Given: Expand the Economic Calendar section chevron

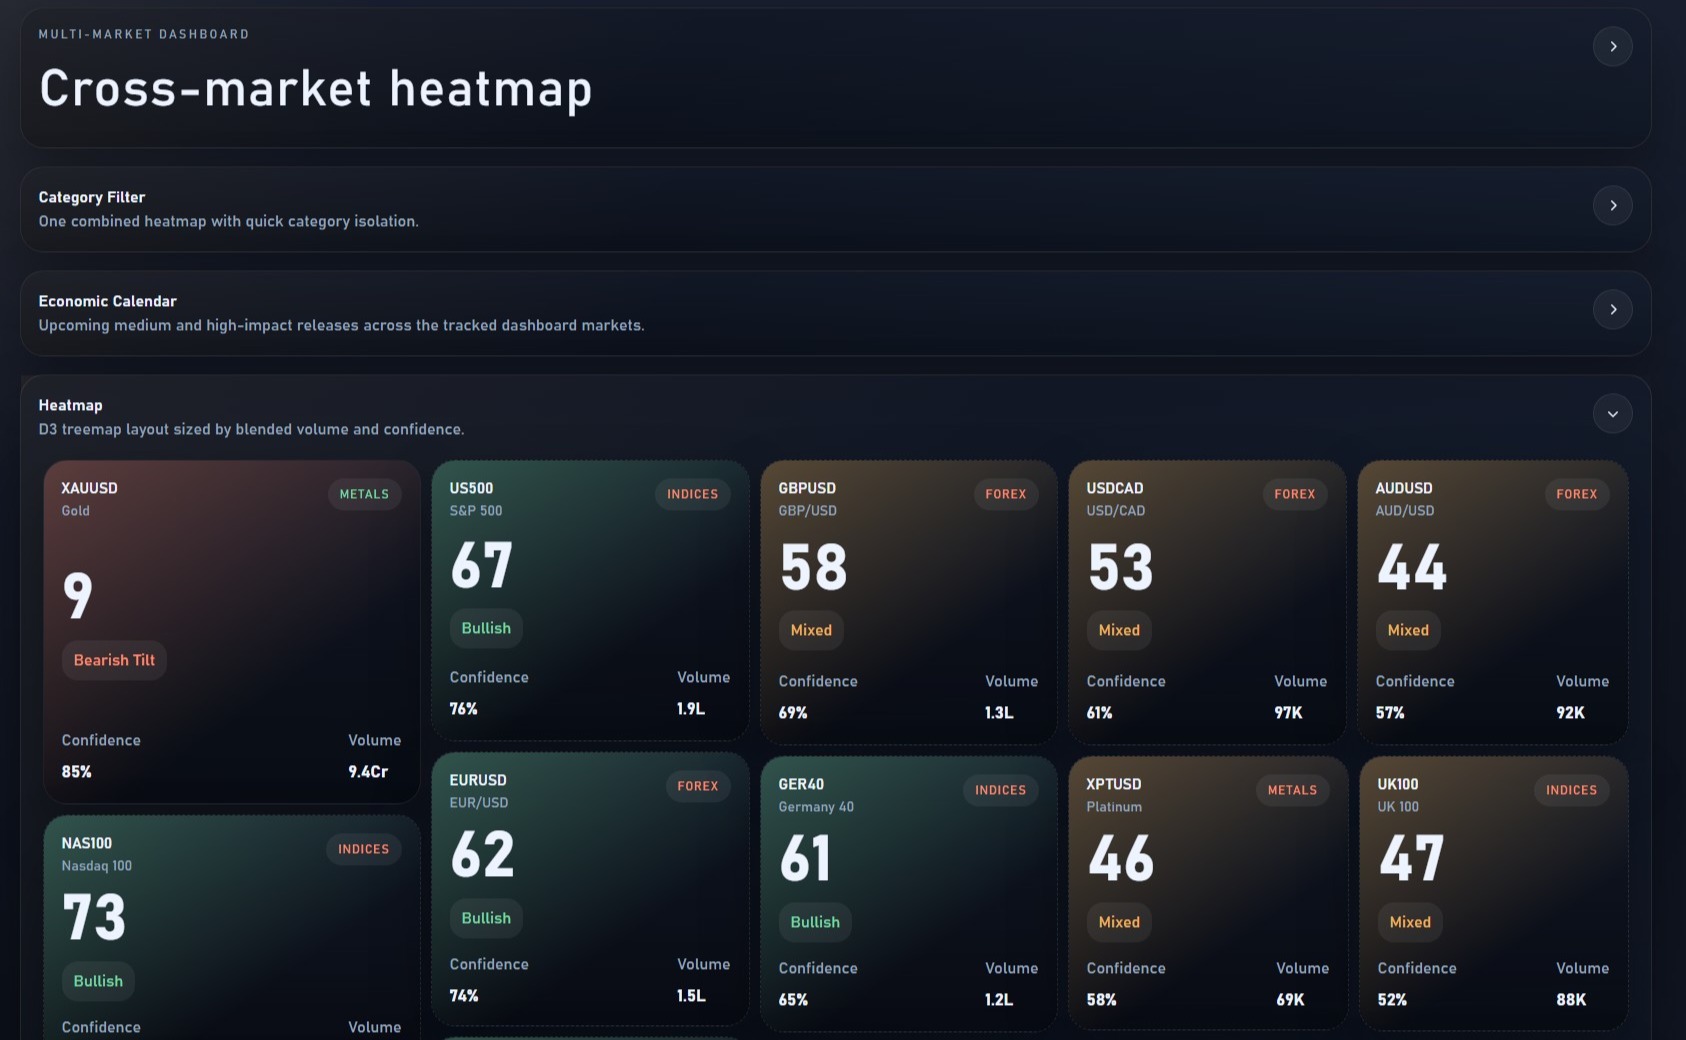Looking at the screenshot, I should point(1612,309).
